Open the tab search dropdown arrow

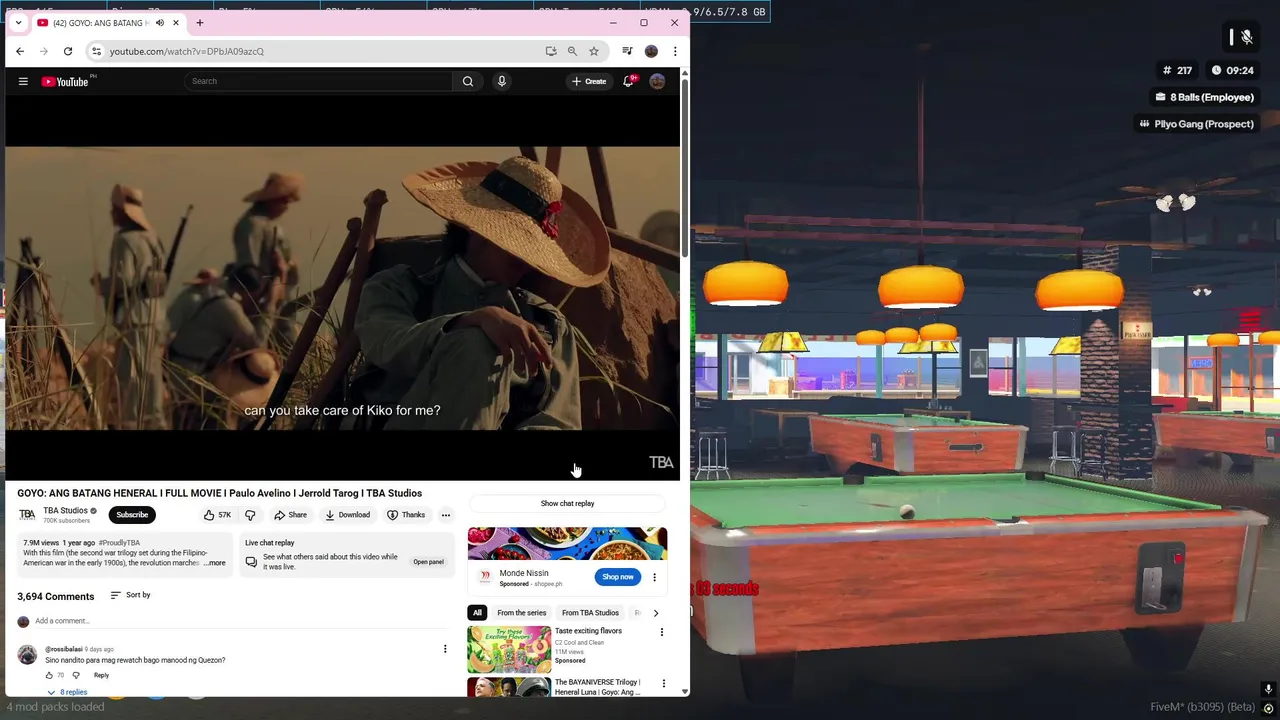pos(18,22)
